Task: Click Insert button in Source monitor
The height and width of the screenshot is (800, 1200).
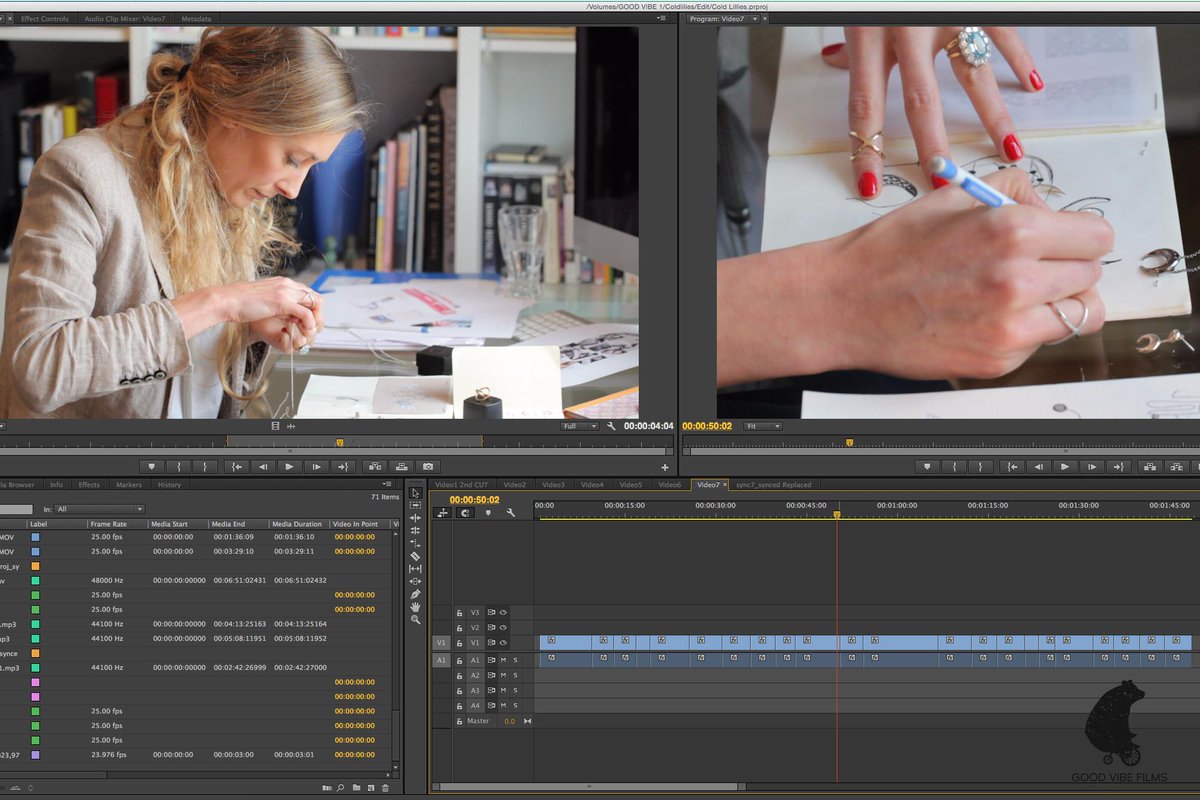Action: pyautogui.click(x=373, y=466)
